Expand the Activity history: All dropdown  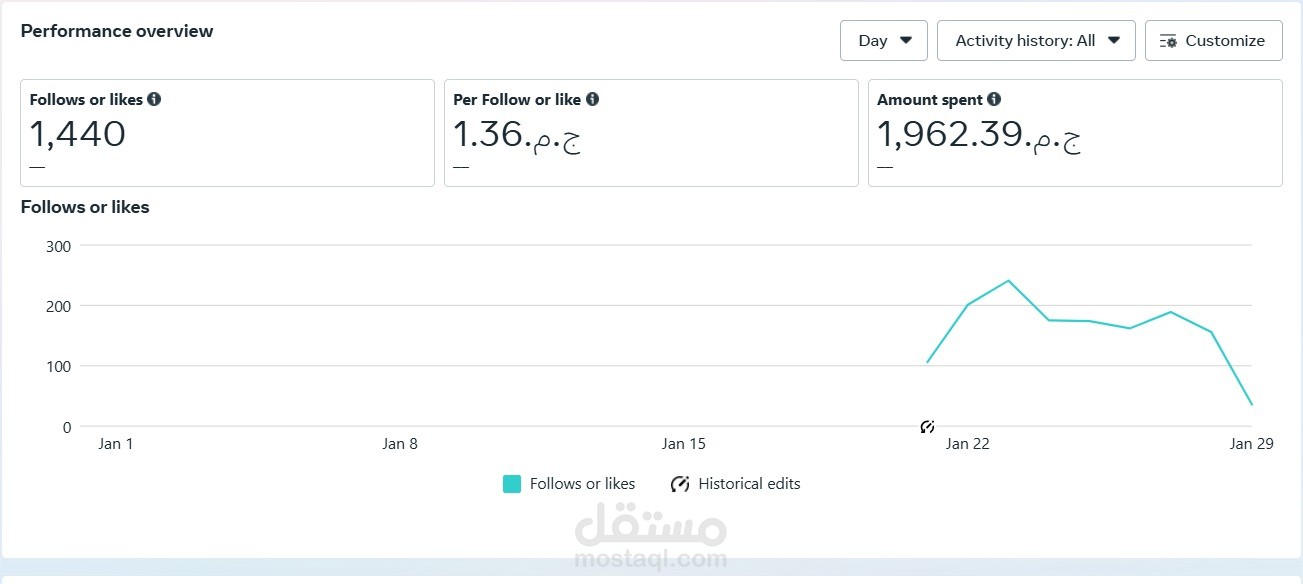tap(1036, 41)
